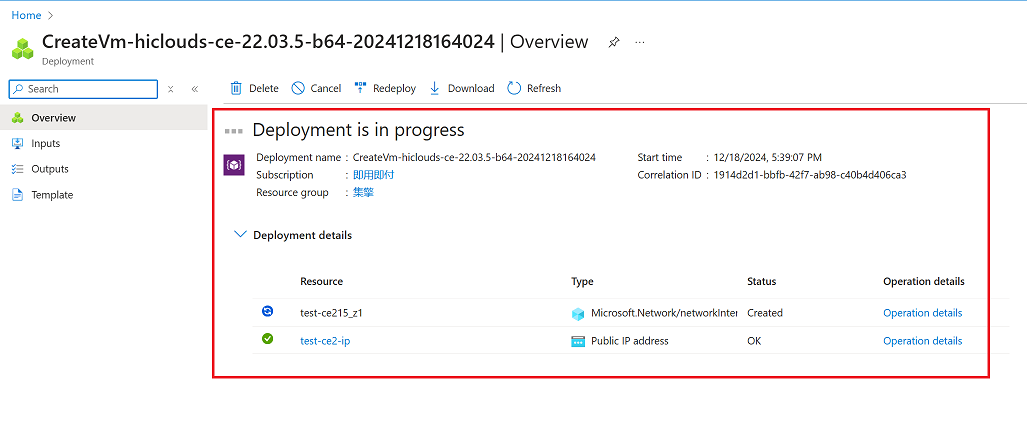The height and width of the screenshot is (441, 1027).
Task: Click the Refresh button label
Action: click(544, 88)
